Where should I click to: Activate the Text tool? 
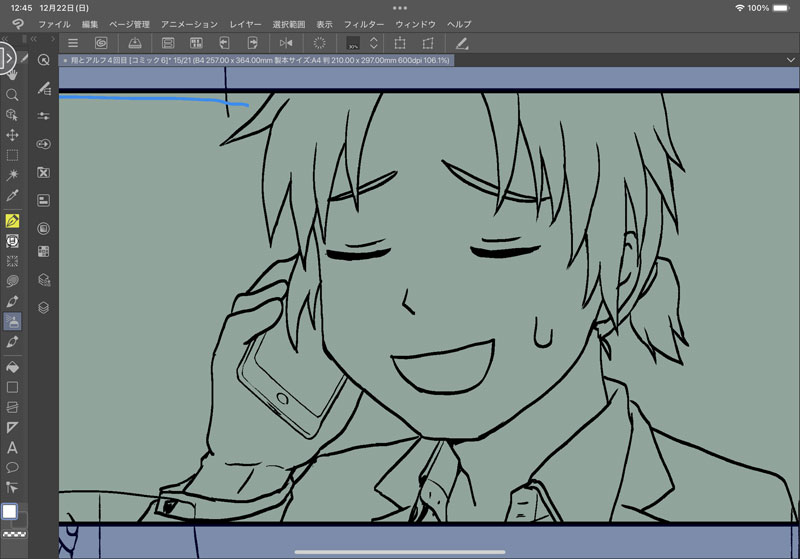(x=13, y=448)
